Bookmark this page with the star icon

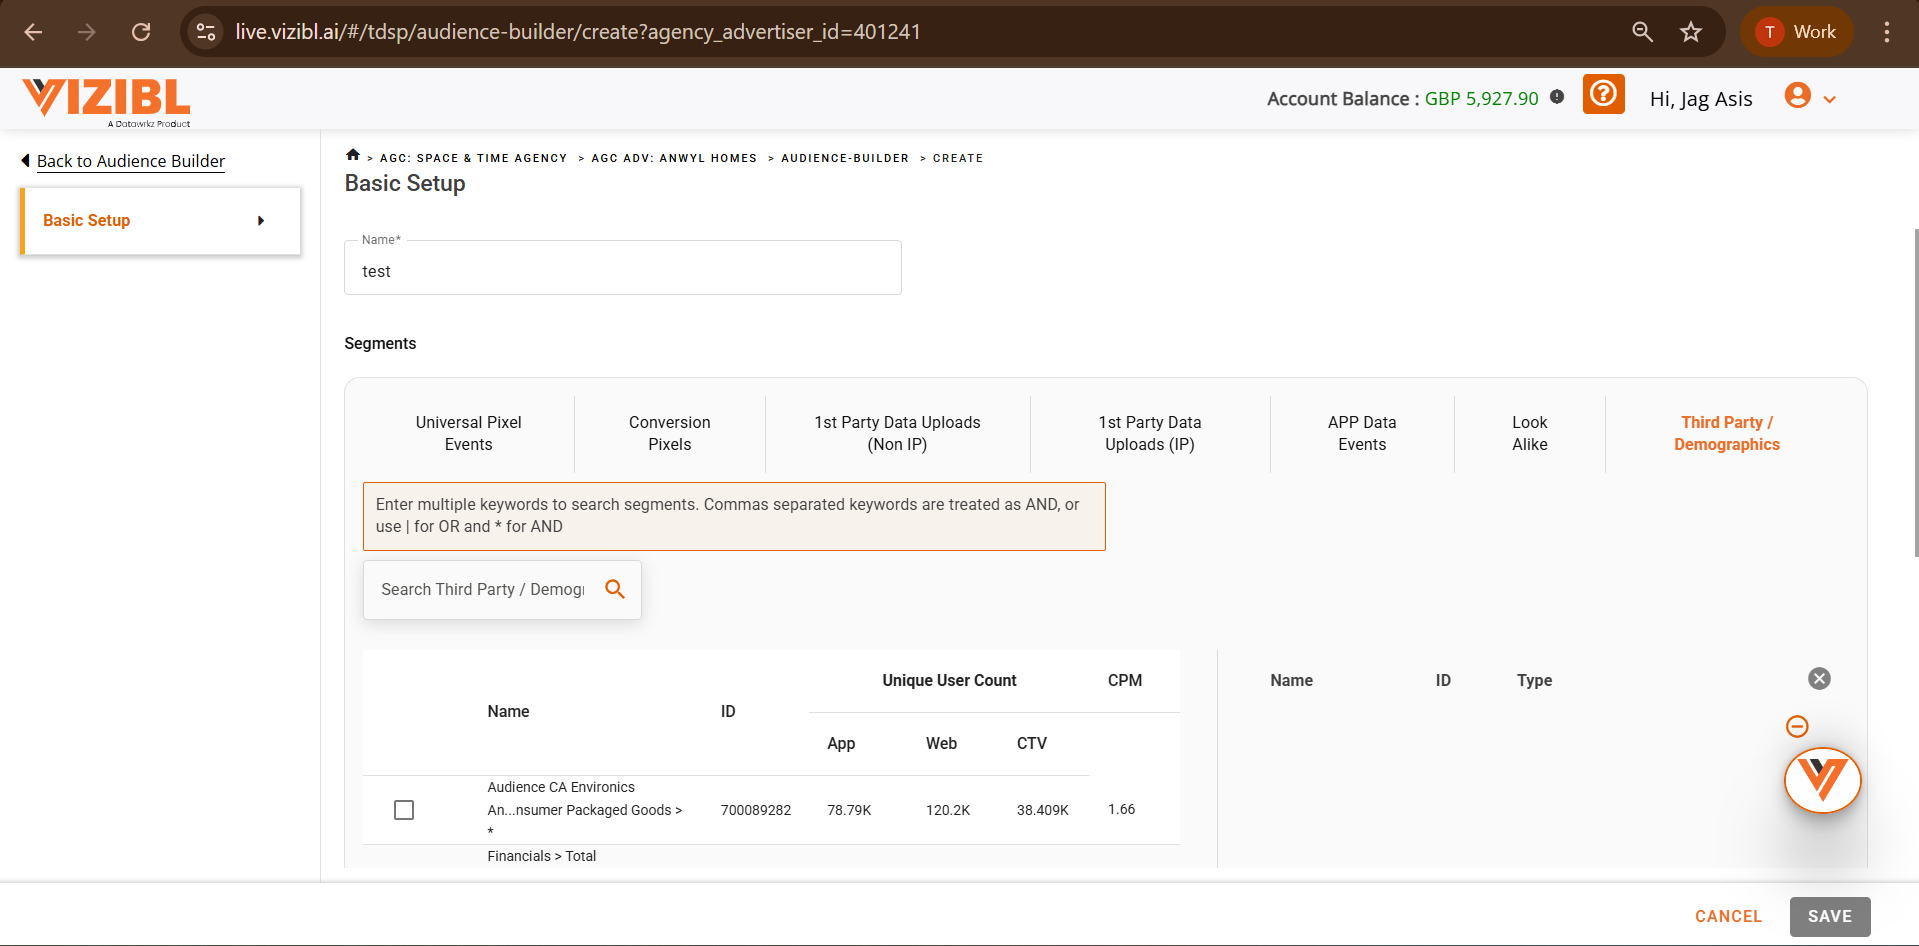click(x=1690, y=32)
